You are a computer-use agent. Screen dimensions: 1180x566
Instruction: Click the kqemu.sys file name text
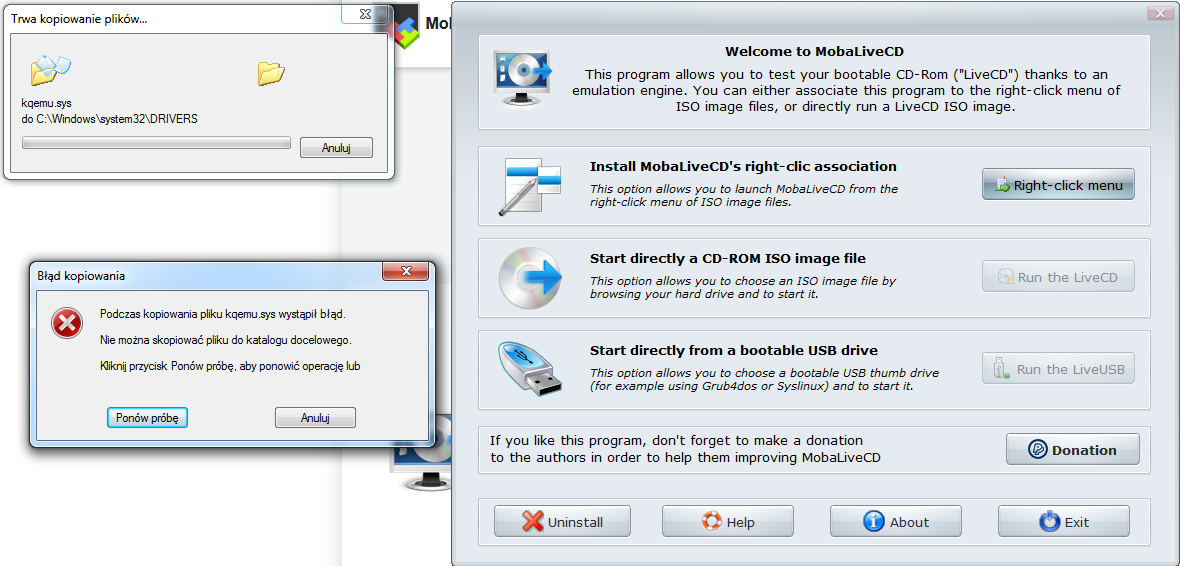[x=47, y=103]
